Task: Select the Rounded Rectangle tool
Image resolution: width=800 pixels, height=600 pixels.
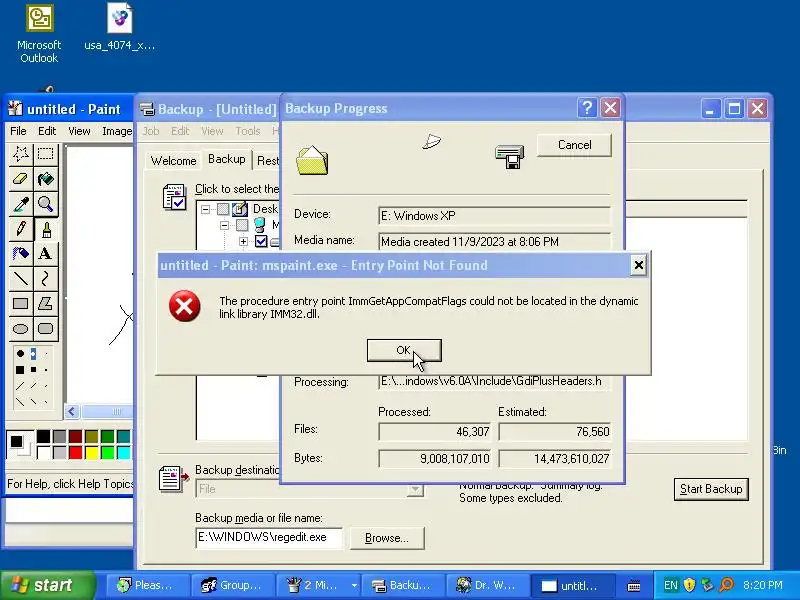Action: pyautogui.click(x=45, y=329)
